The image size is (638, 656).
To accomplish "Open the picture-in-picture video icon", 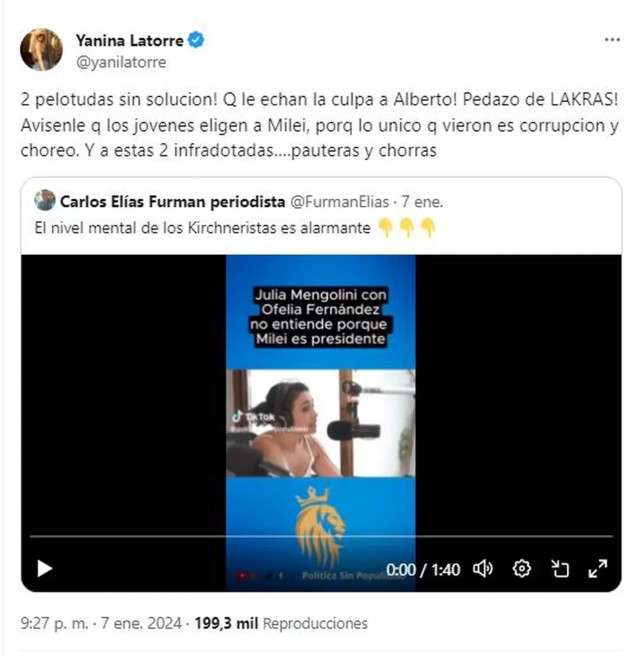I will click(560, 569).
